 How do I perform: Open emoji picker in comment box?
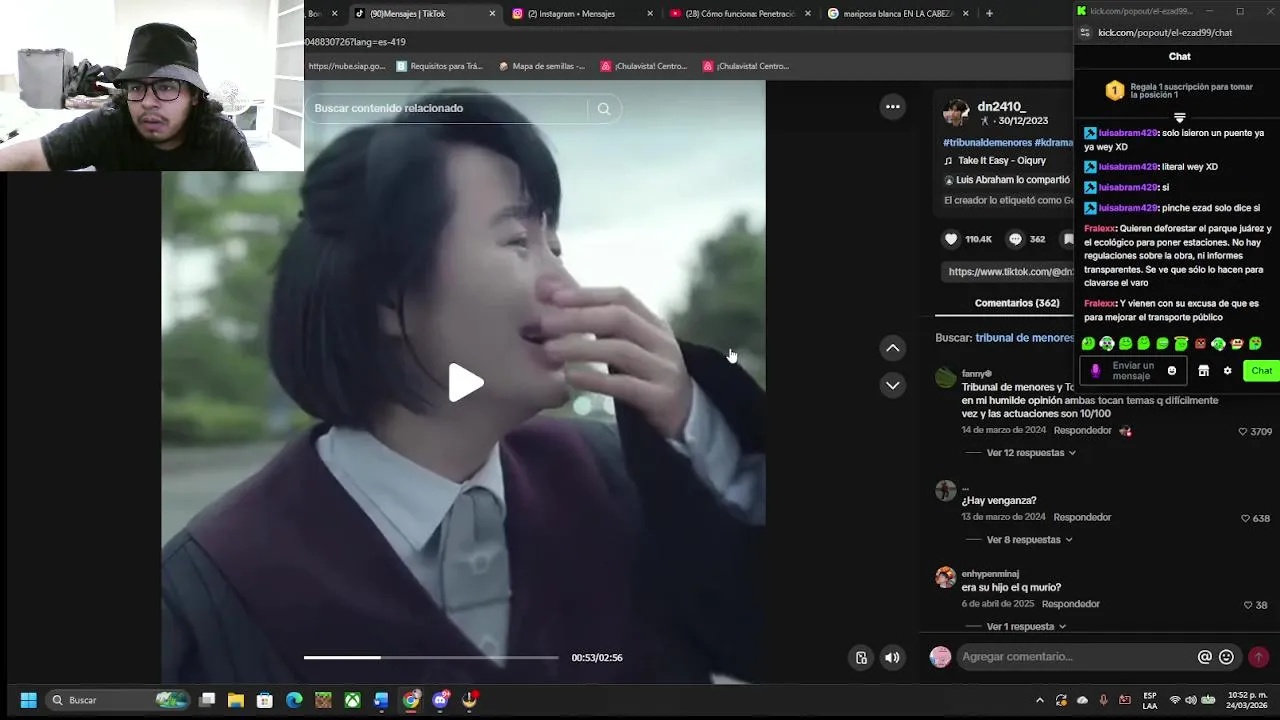[1227, 657]
